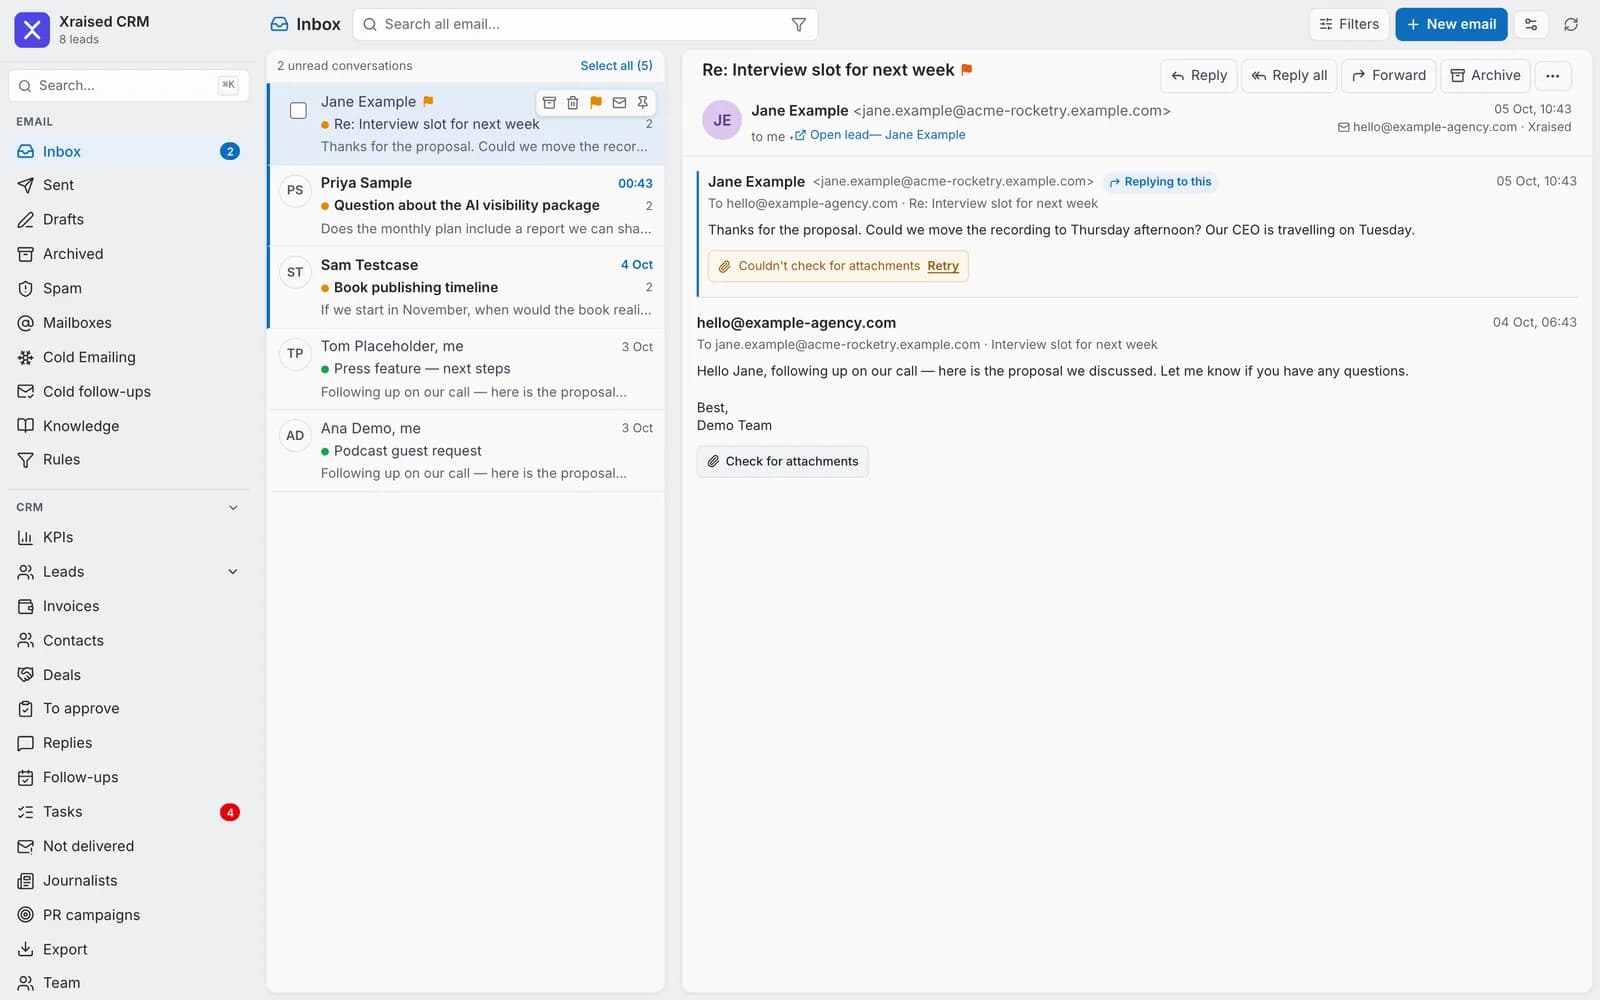Archive the Jane Example conversation via hover icon
This screenshot has height=1000, width=1600.
coord(549,102)
